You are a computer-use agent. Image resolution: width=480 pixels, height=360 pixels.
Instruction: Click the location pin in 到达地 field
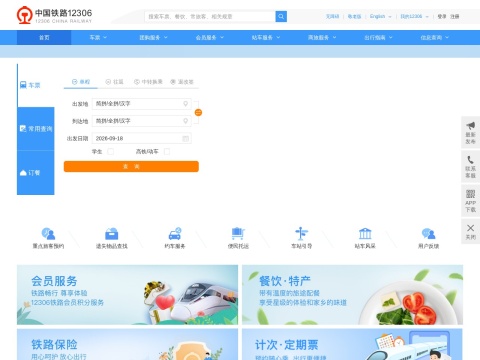(186, 121)
